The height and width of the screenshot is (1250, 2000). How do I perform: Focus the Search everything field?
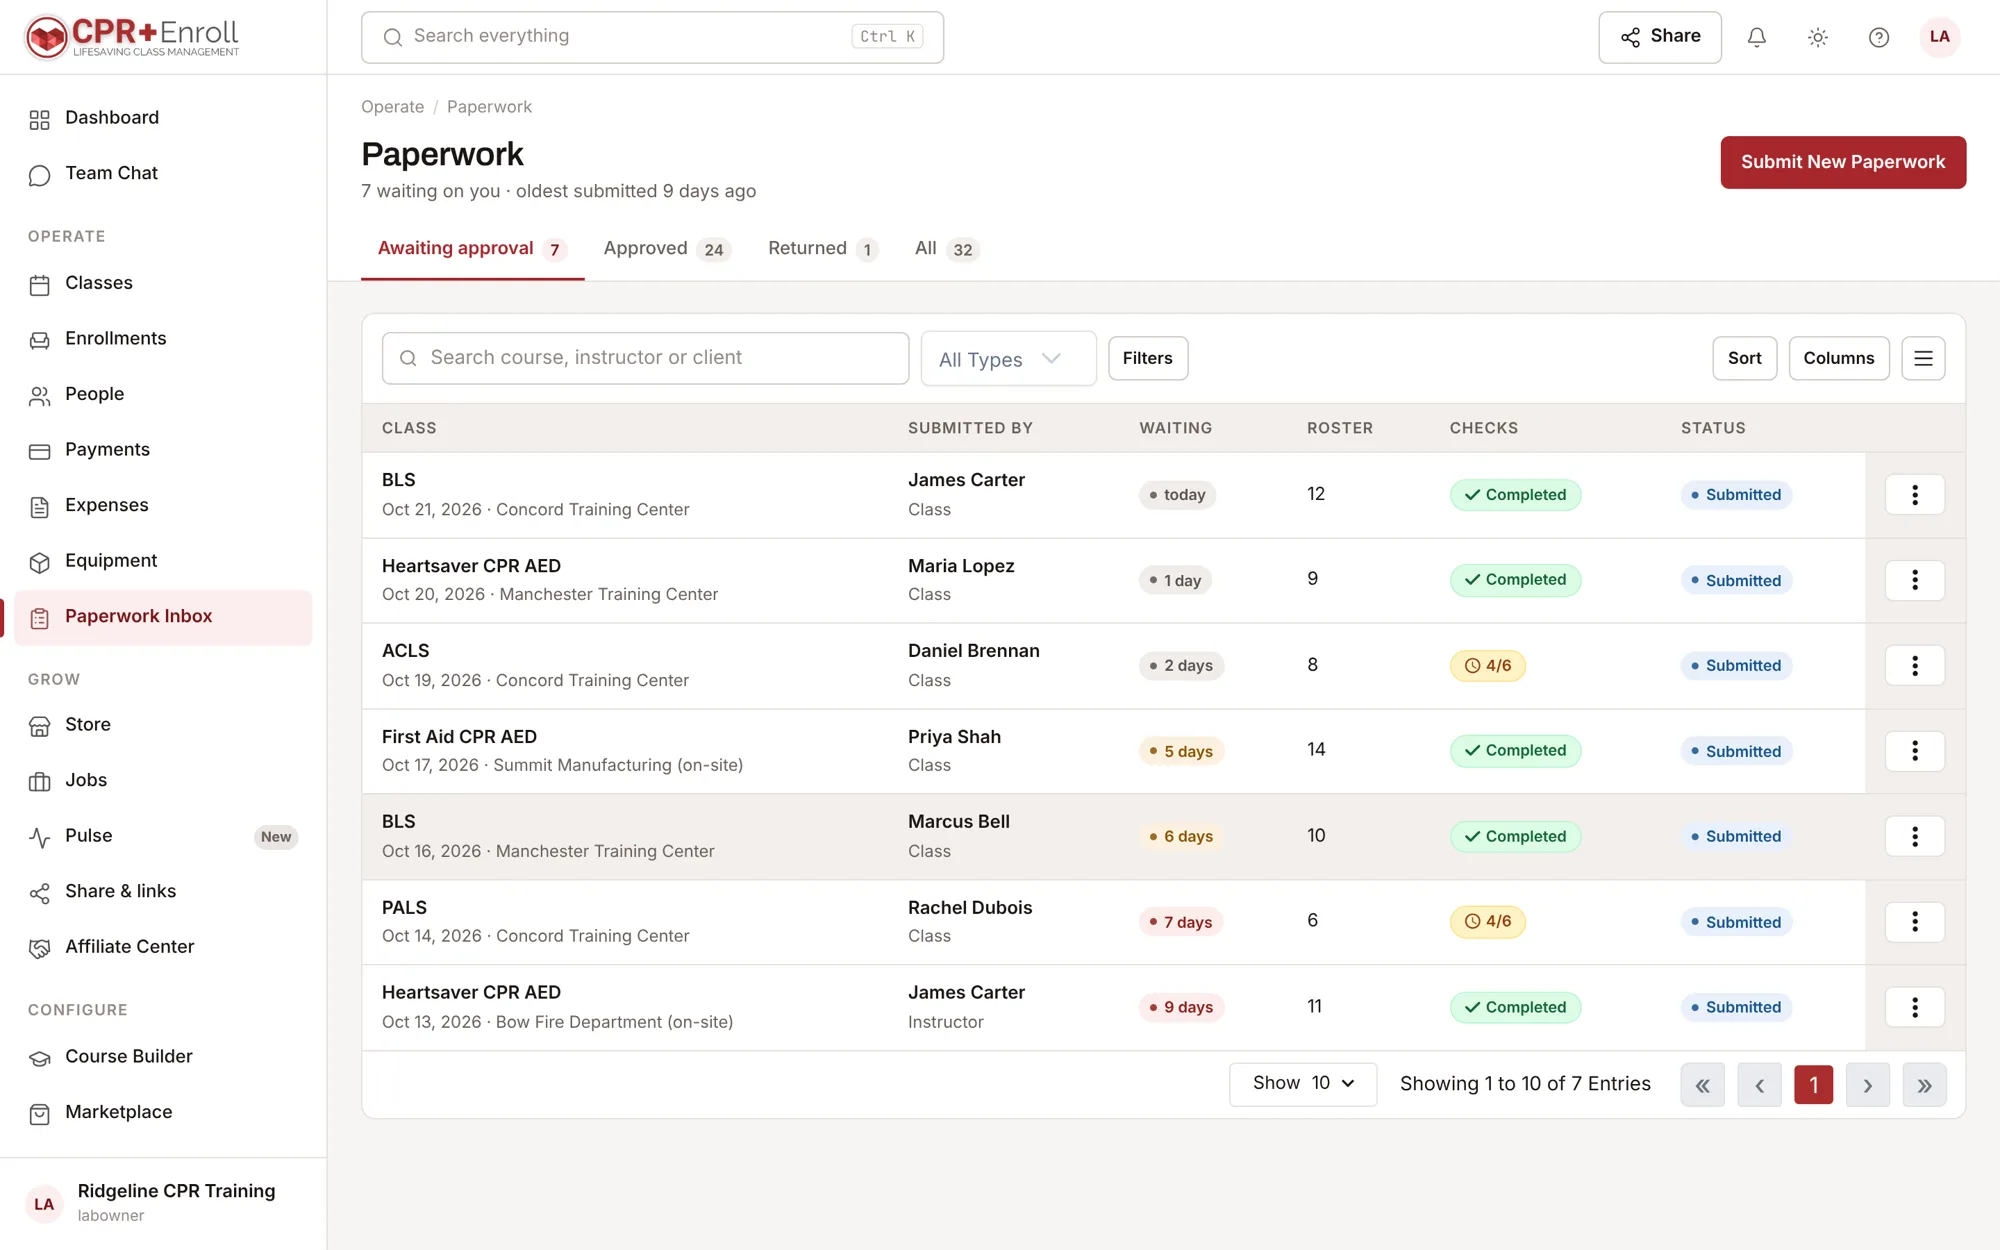(x=652, y=37)
